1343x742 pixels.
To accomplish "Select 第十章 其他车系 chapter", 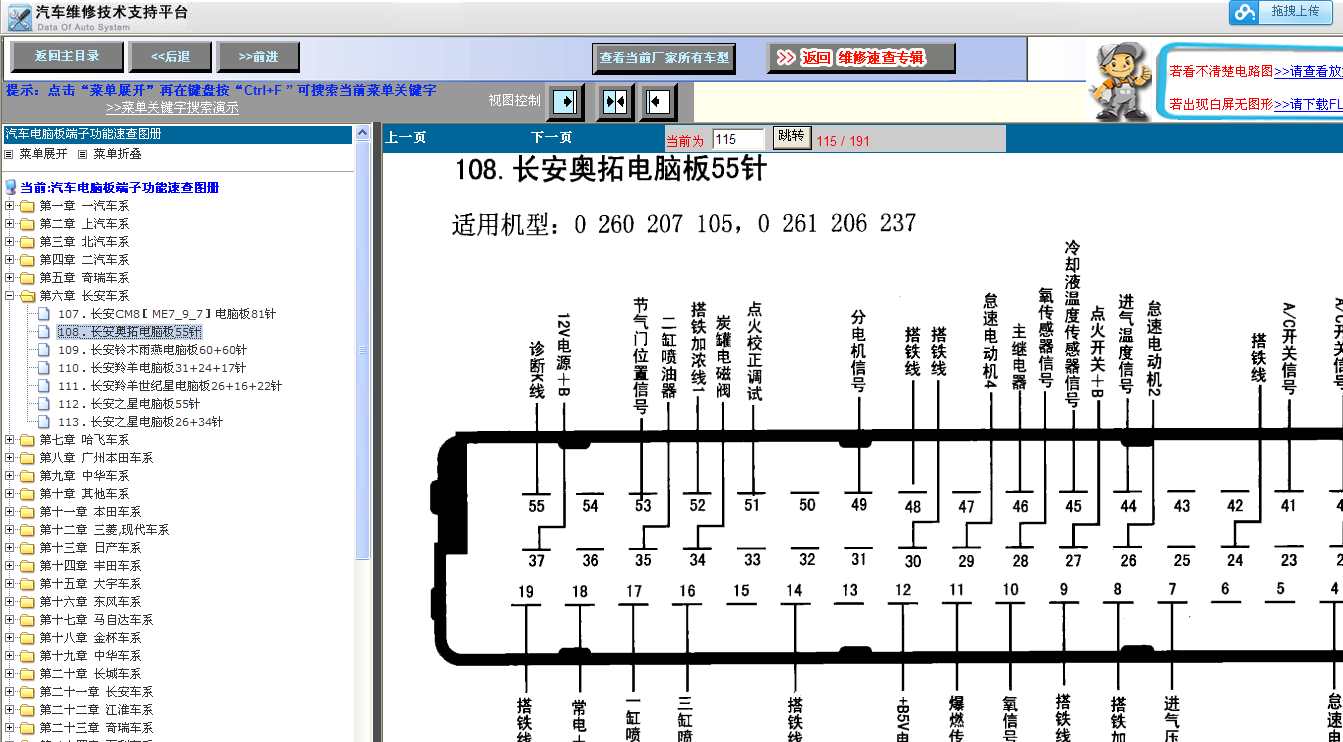I will tap(84, 494).
